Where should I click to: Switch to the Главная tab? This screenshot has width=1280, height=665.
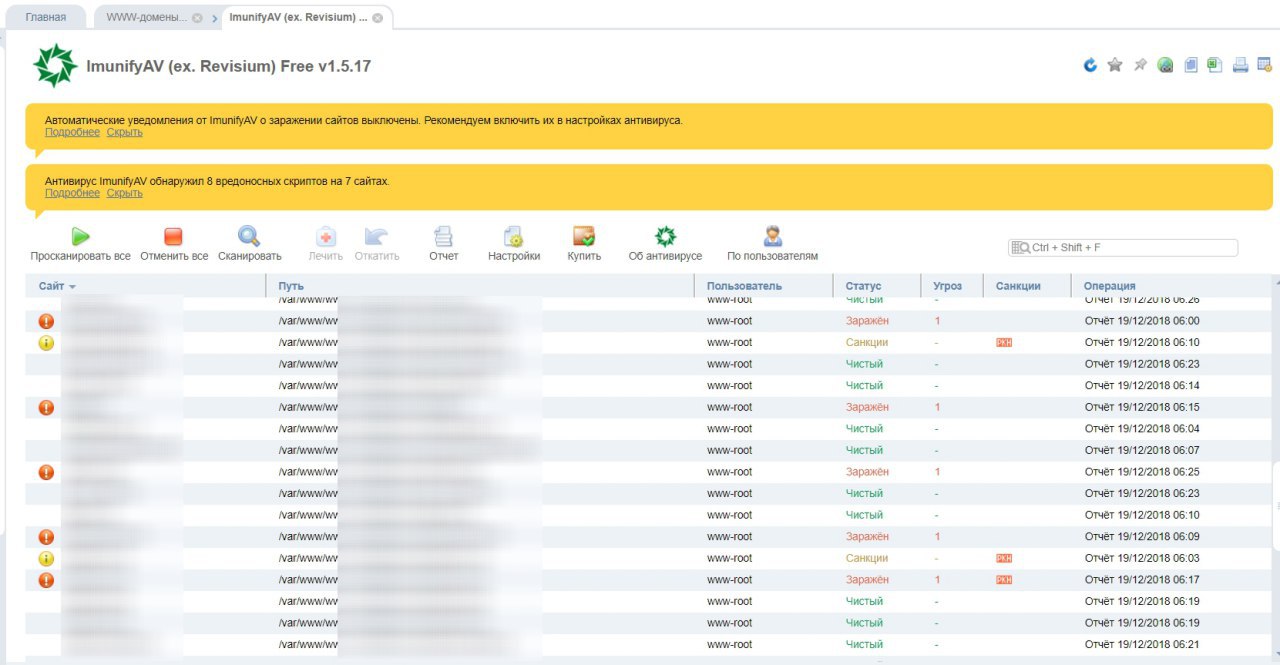tap(46, 17)
